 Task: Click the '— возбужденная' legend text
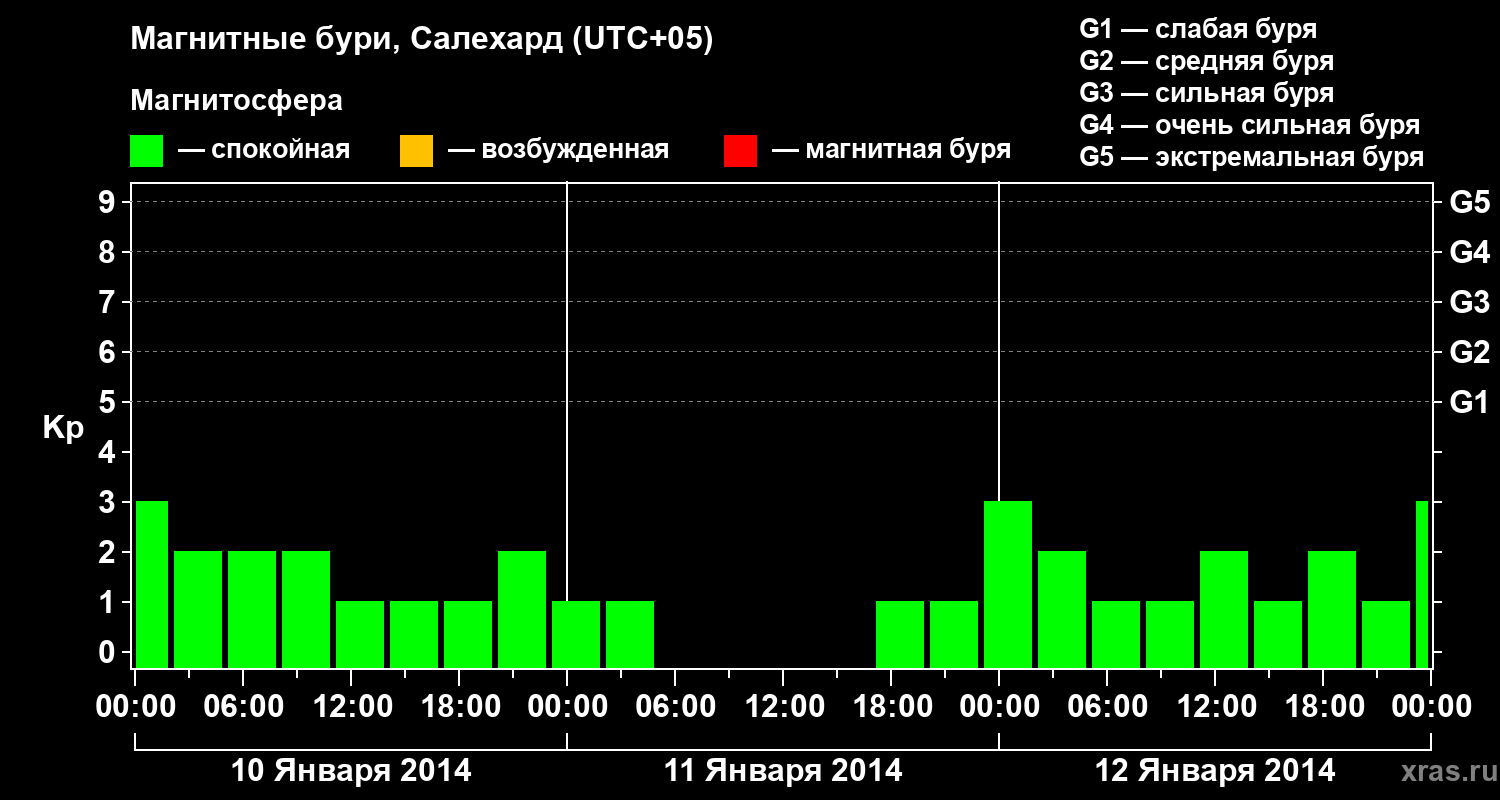pyautogui.click(x=558, y=151)
